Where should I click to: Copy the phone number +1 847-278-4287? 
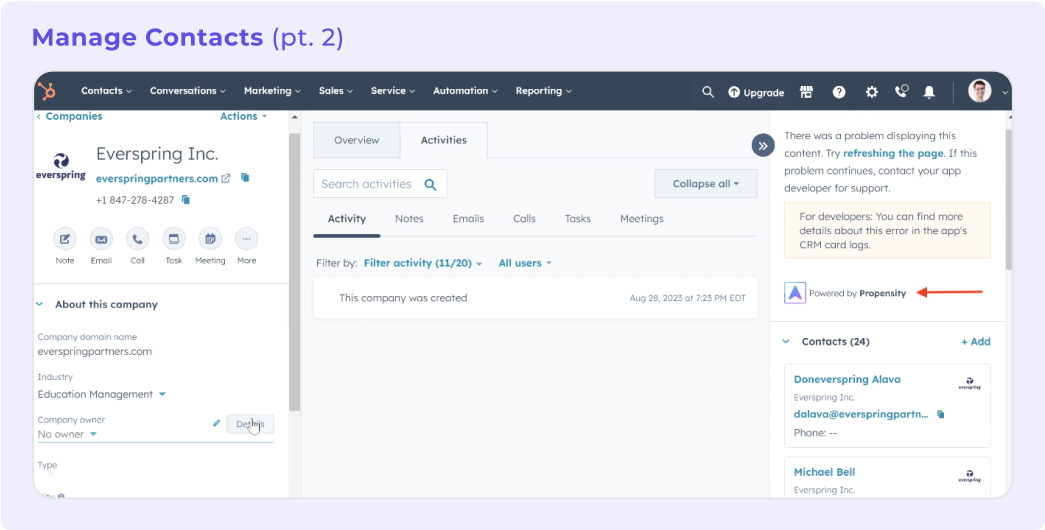(186, 199)
